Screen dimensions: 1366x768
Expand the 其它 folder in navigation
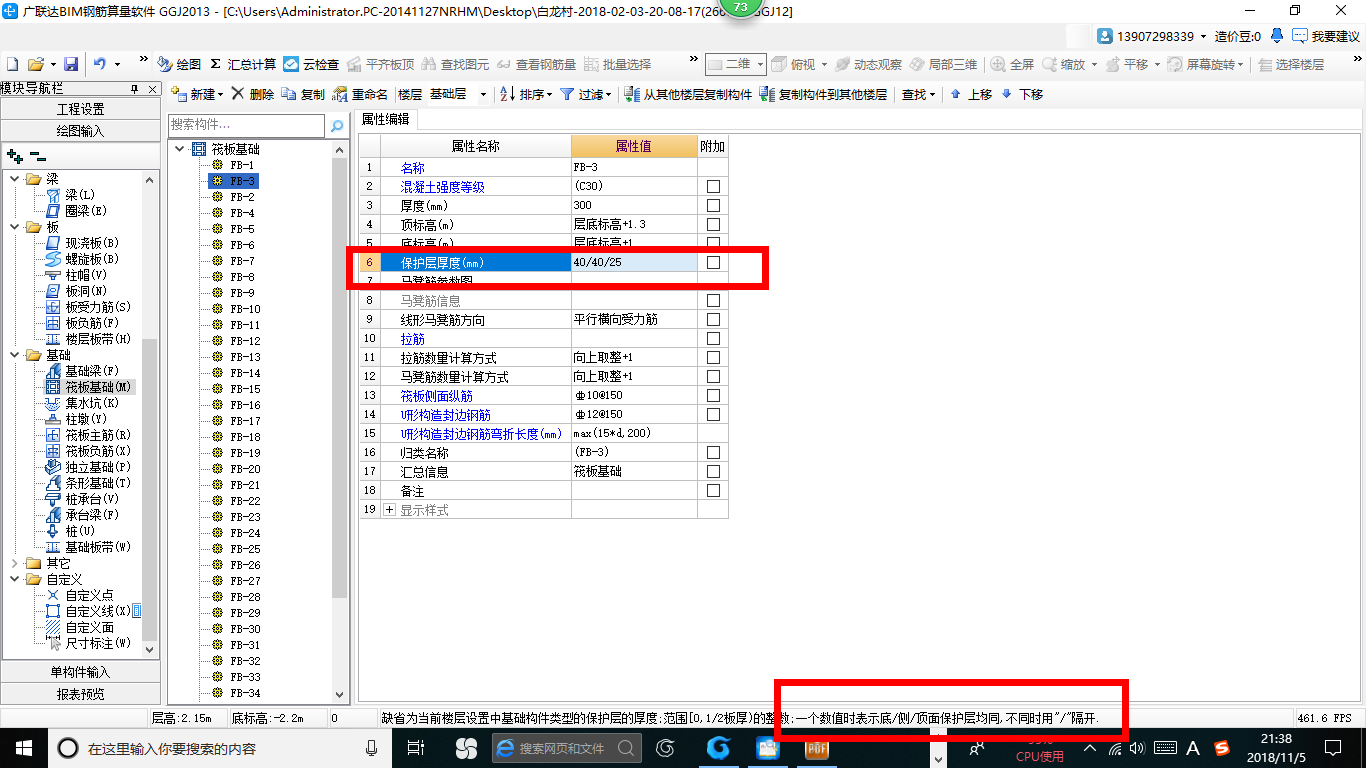click(x=15, y=563)
